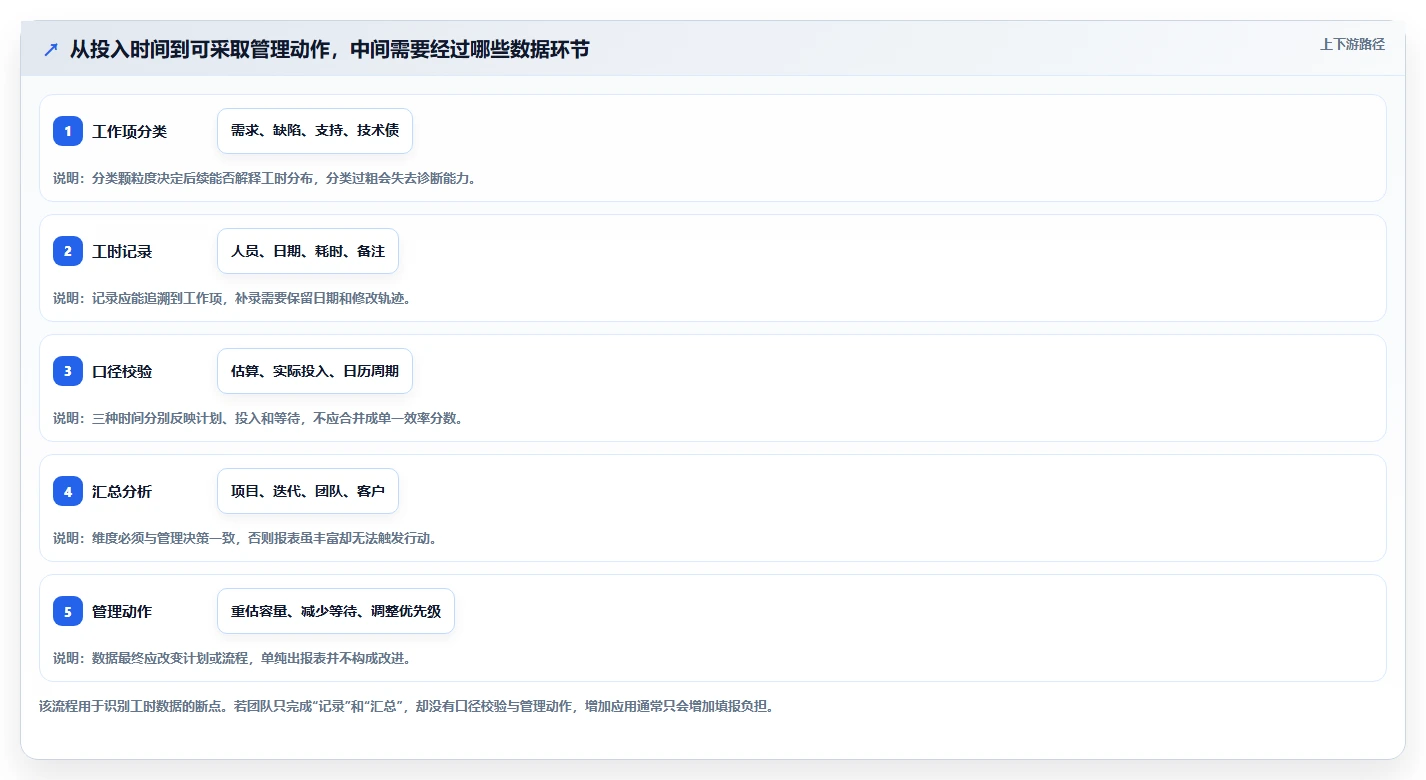
Task: Click the step 4 number badge
Action: click(x=68, y=491)
